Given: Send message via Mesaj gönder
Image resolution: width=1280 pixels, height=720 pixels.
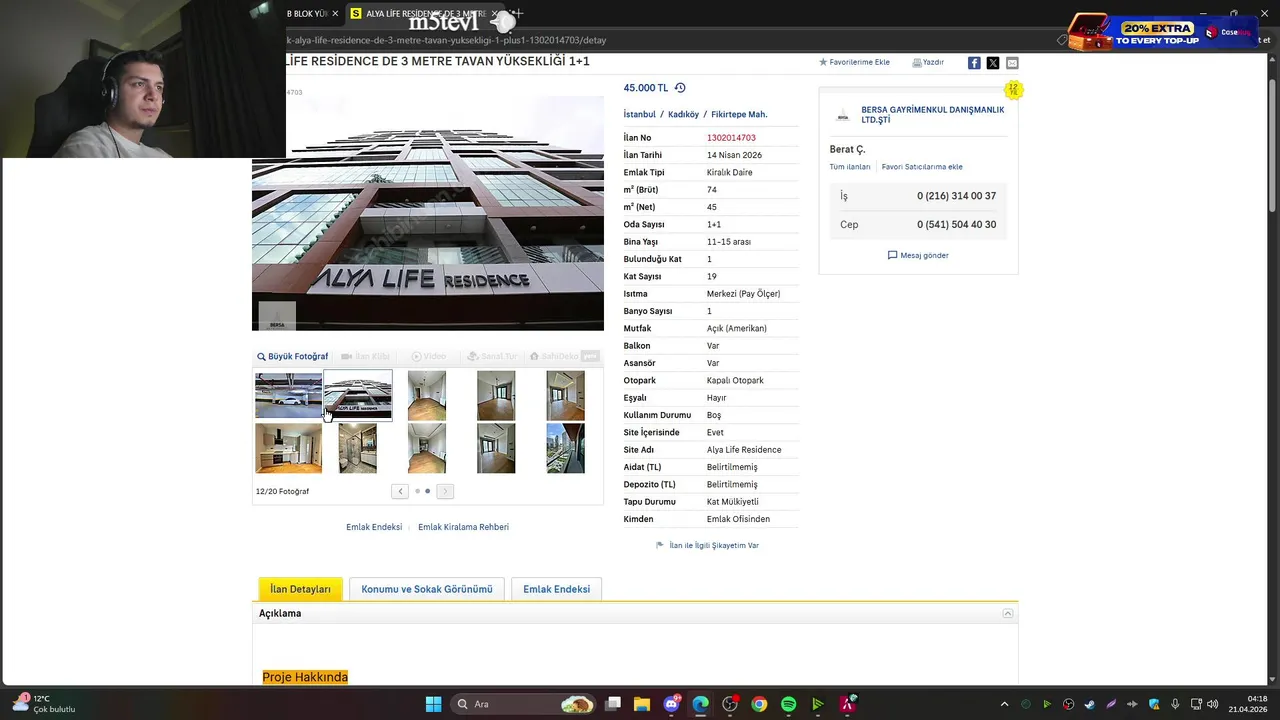Looking at the screenshot, I should coord(918,255).
